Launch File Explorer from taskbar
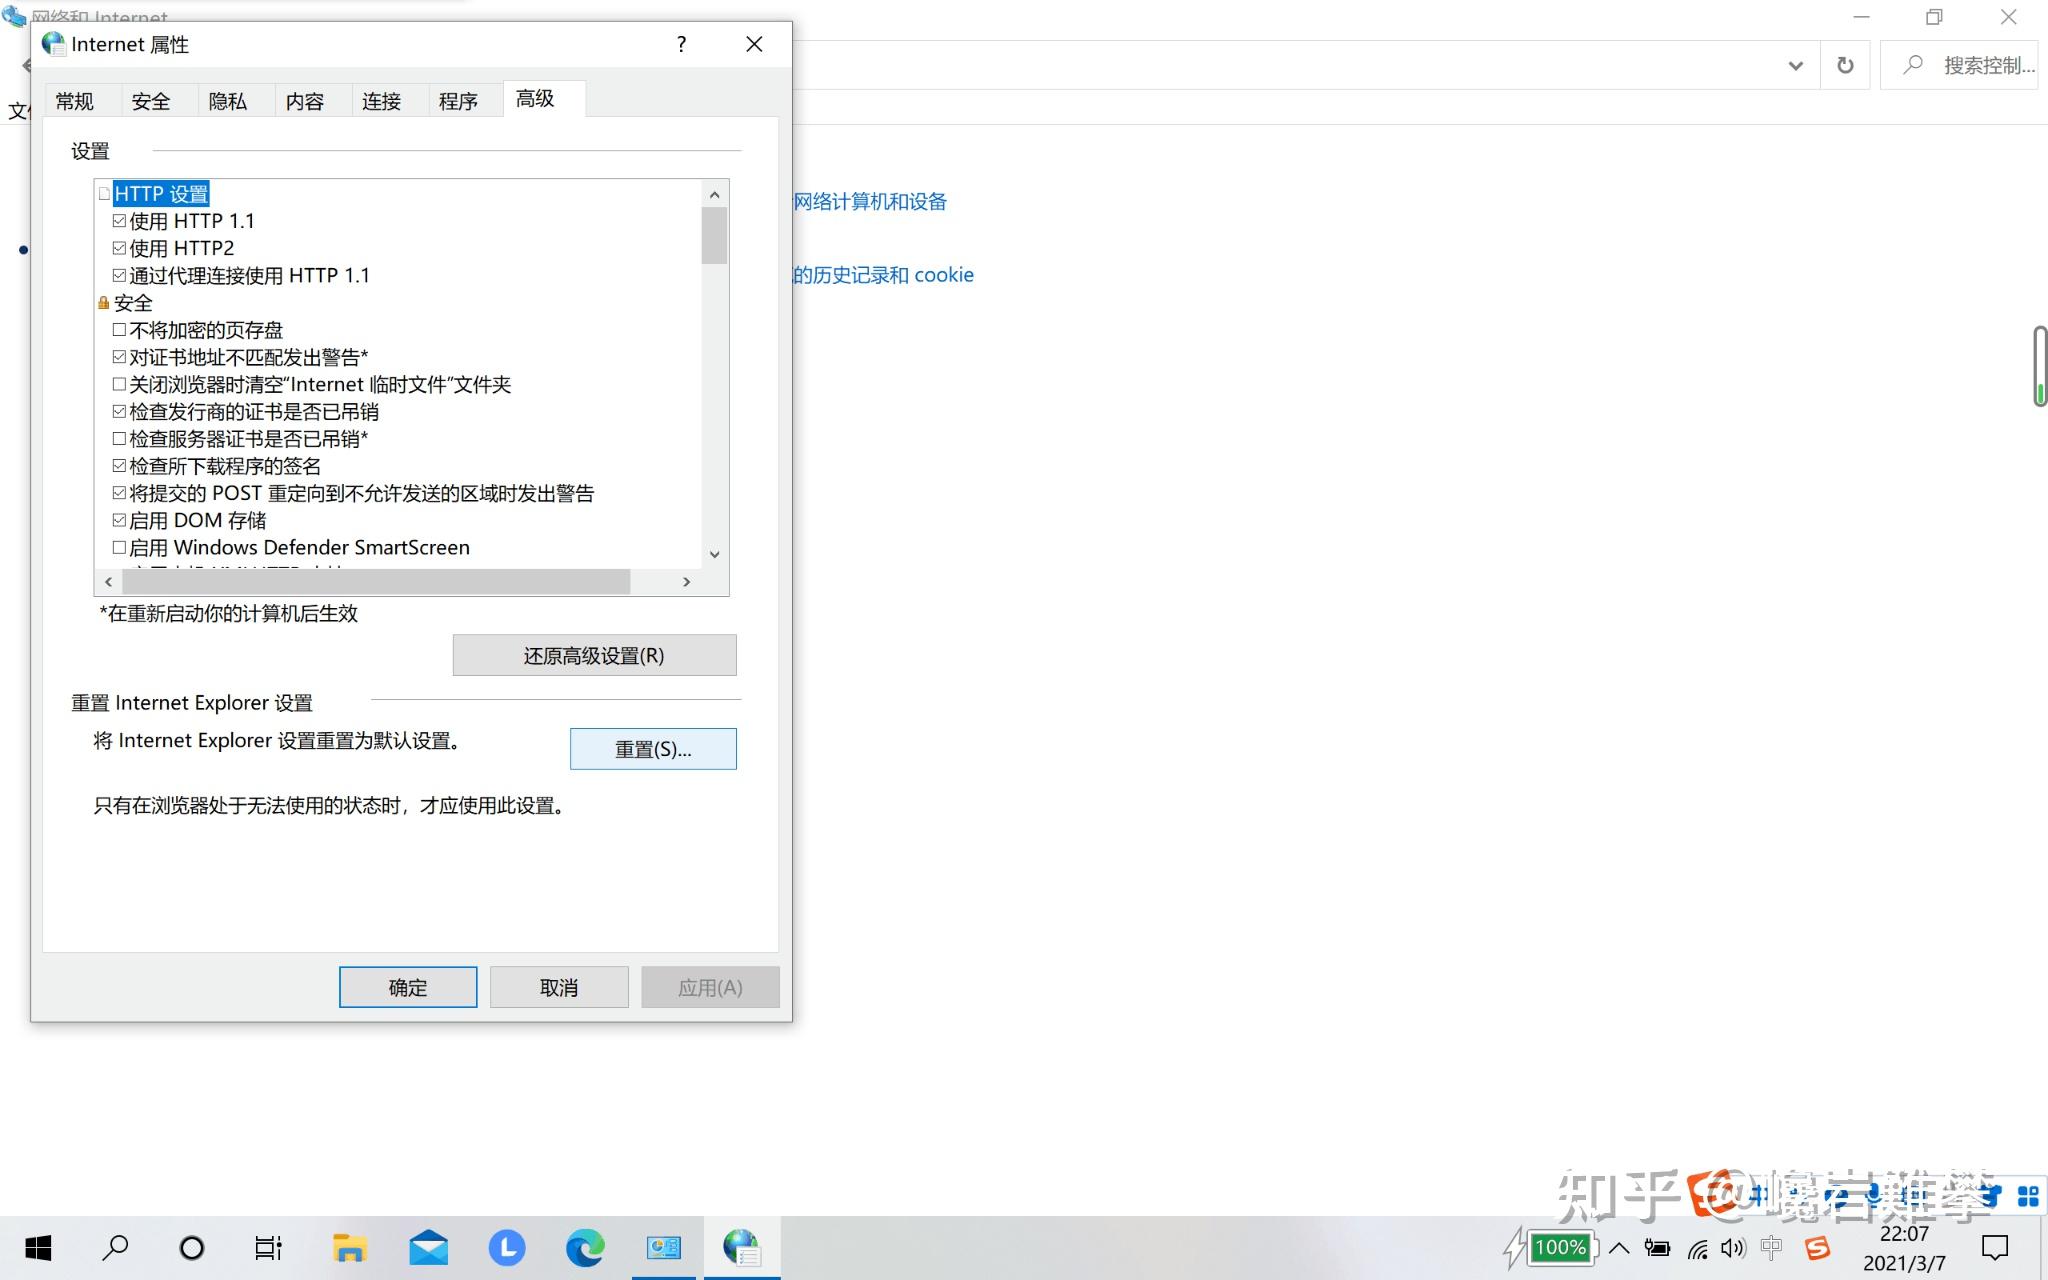This screenshot has width=2048, height=1280. pyautogui.click(x=350, y=1248)
